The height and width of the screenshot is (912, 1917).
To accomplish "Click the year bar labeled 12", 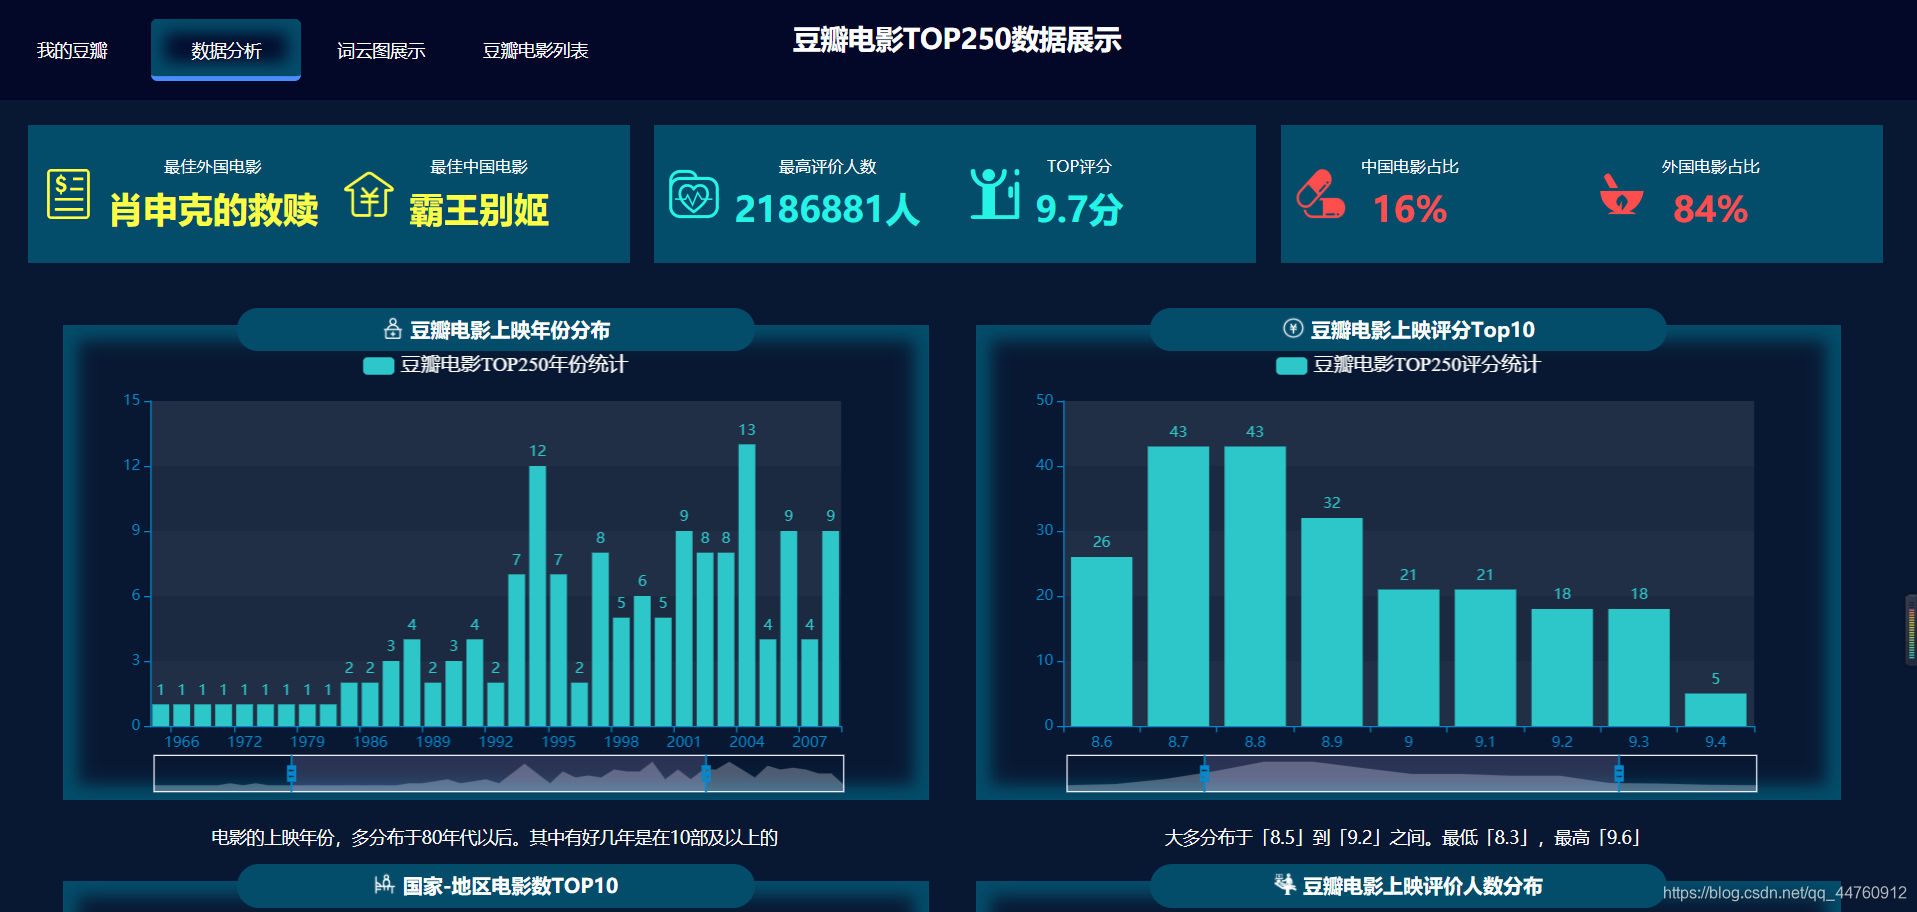I will click(537, 596).
